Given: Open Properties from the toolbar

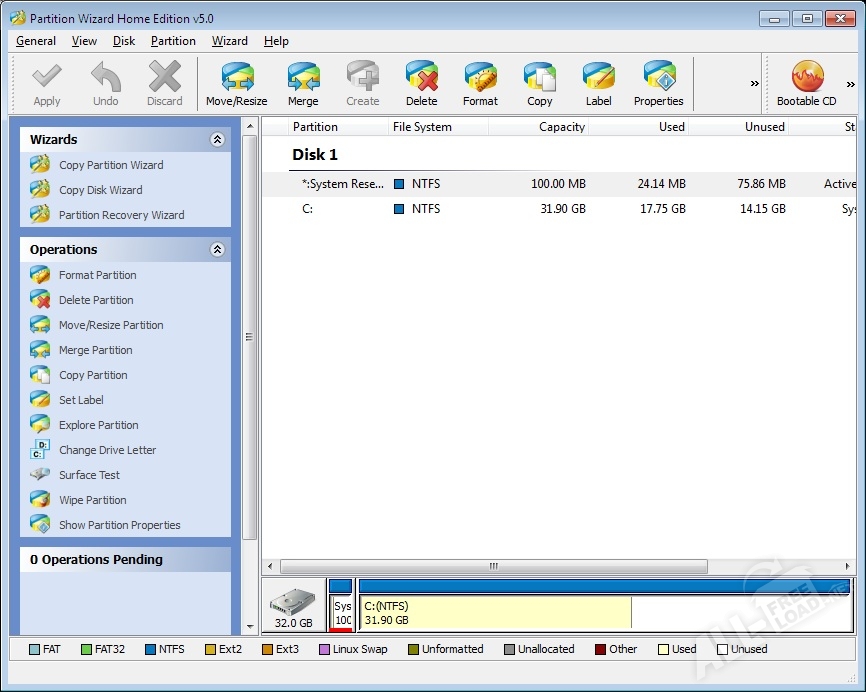Looking at the screenshot, I should (658, 78).
